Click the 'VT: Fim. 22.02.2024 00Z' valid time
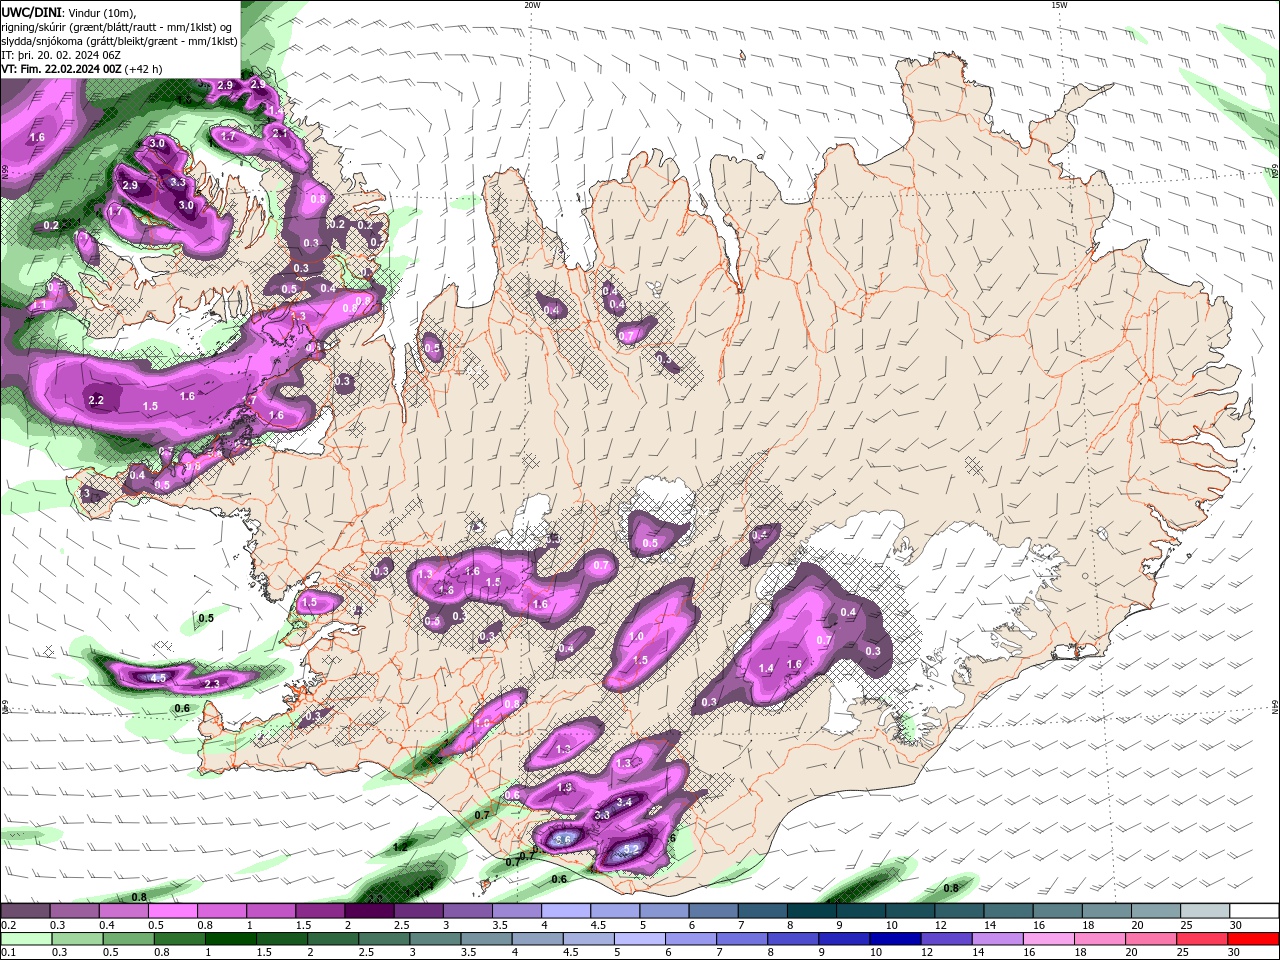This screenshot has width=1280, height=960. click(62, 69)
